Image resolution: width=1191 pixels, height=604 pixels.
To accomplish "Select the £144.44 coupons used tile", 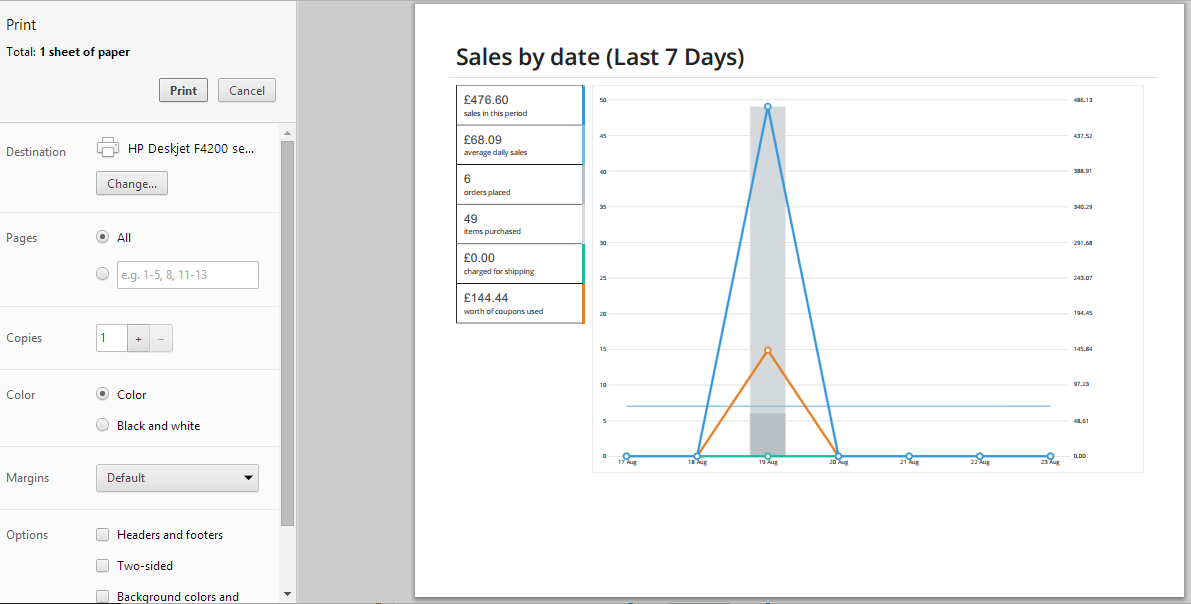I will click(519, 302).
